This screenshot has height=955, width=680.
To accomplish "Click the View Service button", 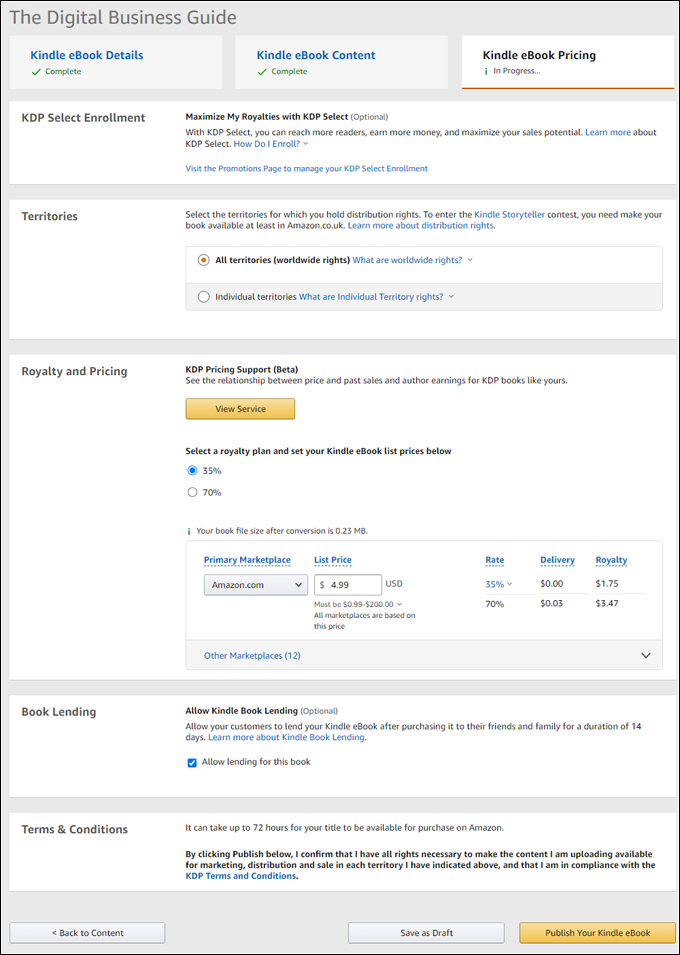I will (x=240, y=409).
